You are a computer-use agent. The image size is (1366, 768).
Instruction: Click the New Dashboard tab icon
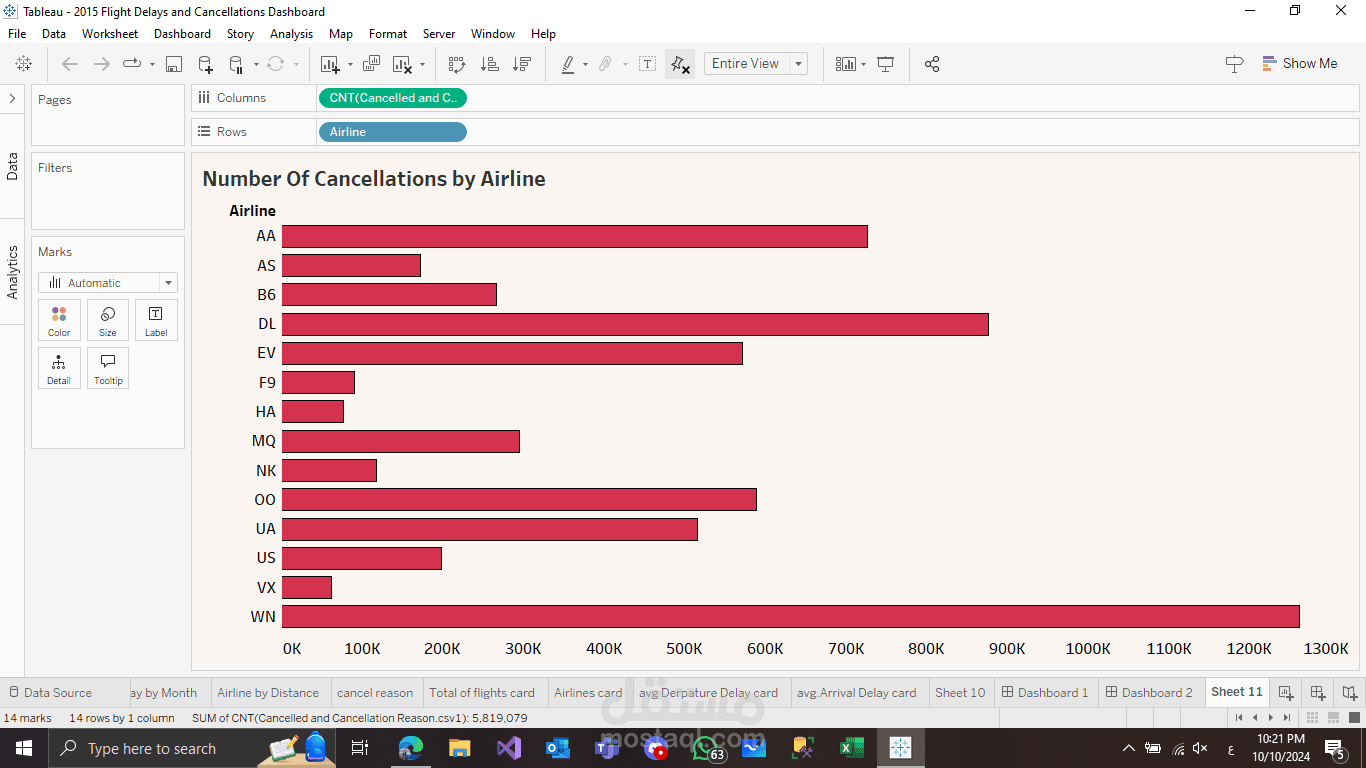point(1318,692)
